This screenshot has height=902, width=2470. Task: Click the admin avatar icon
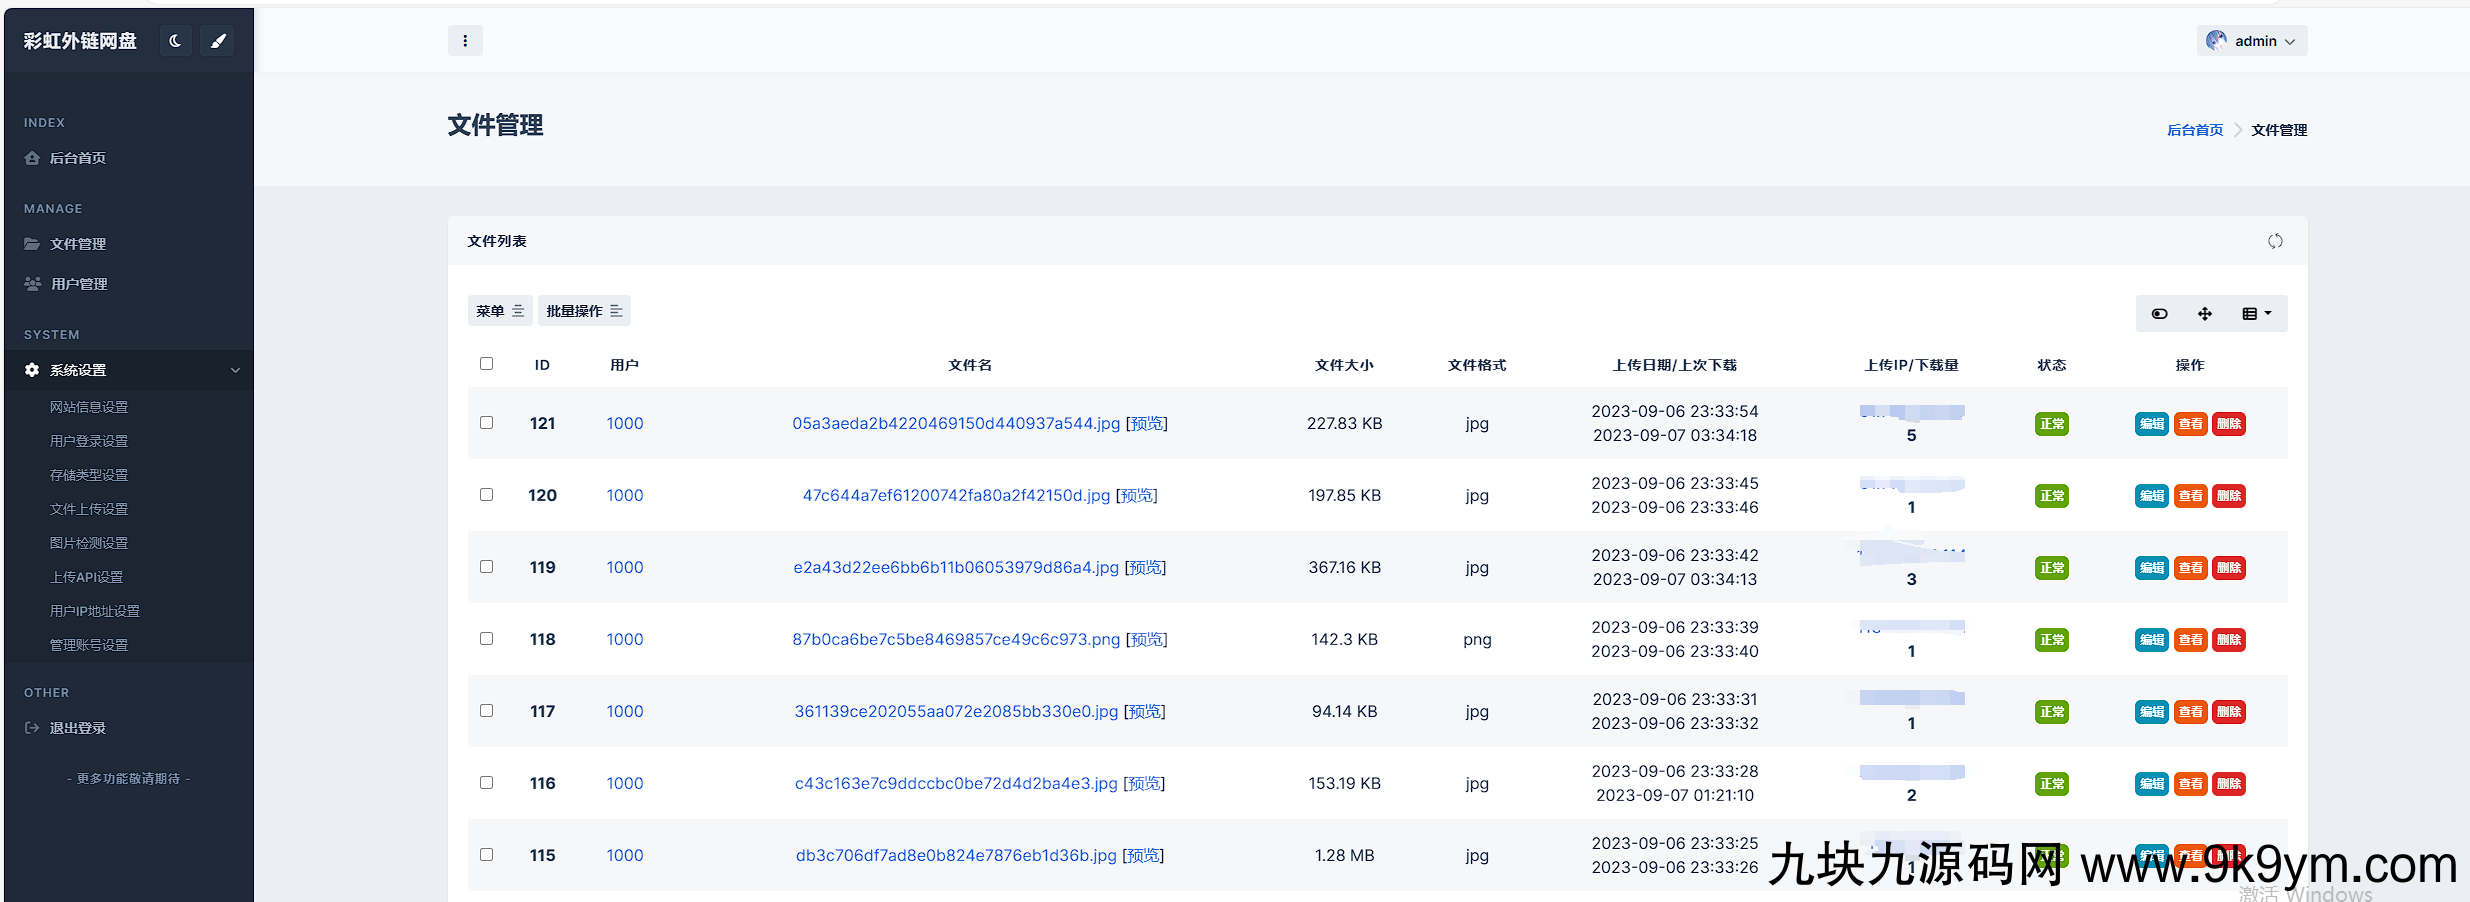coord(2217,41)
